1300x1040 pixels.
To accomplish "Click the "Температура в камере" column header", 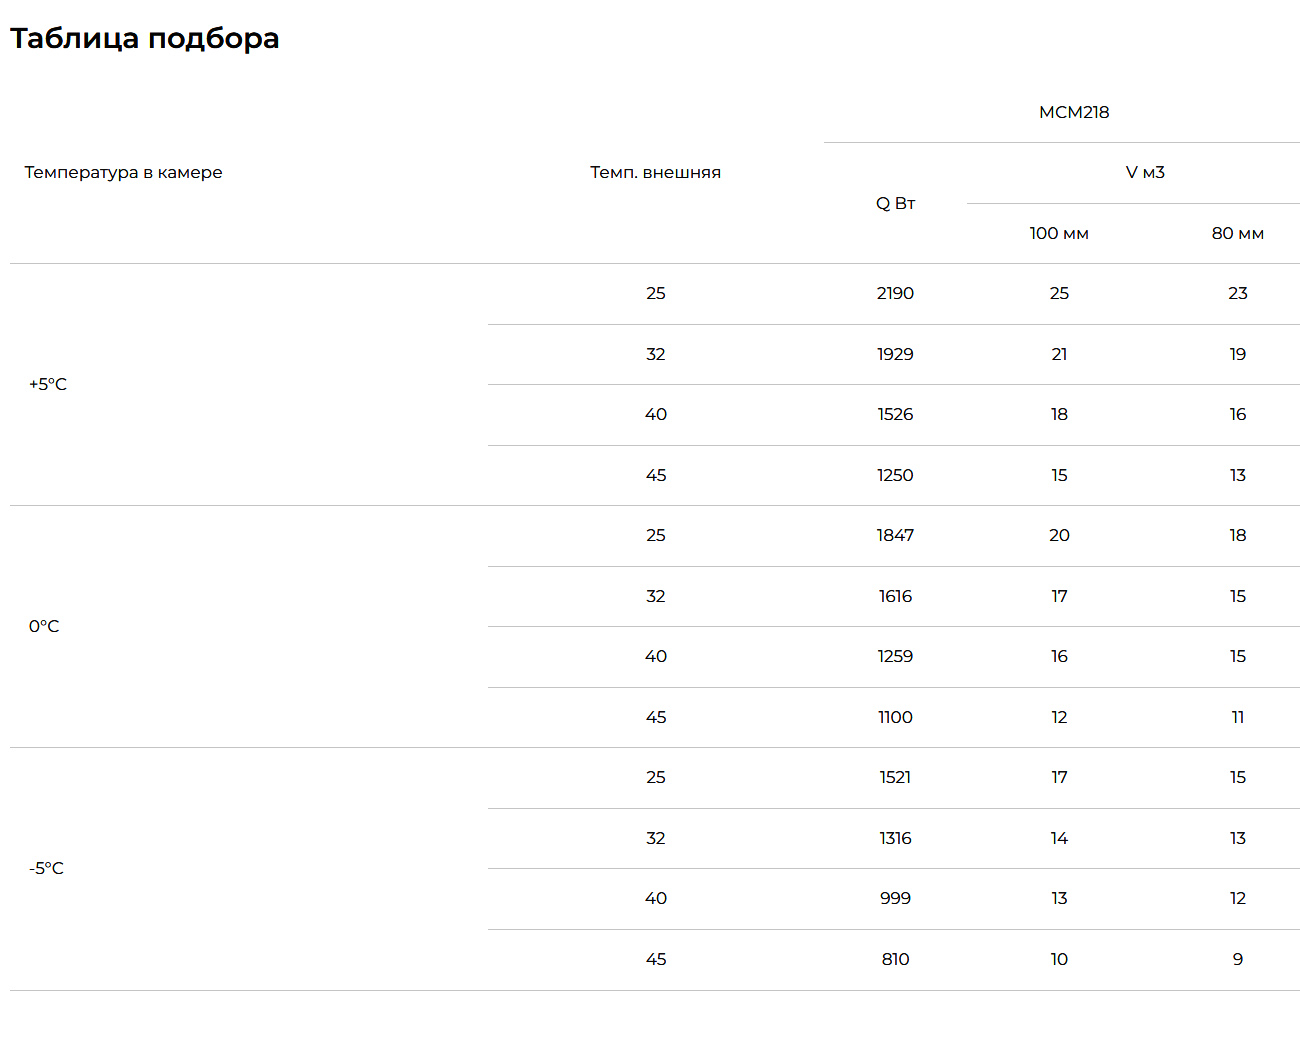I will coord(123,172).
